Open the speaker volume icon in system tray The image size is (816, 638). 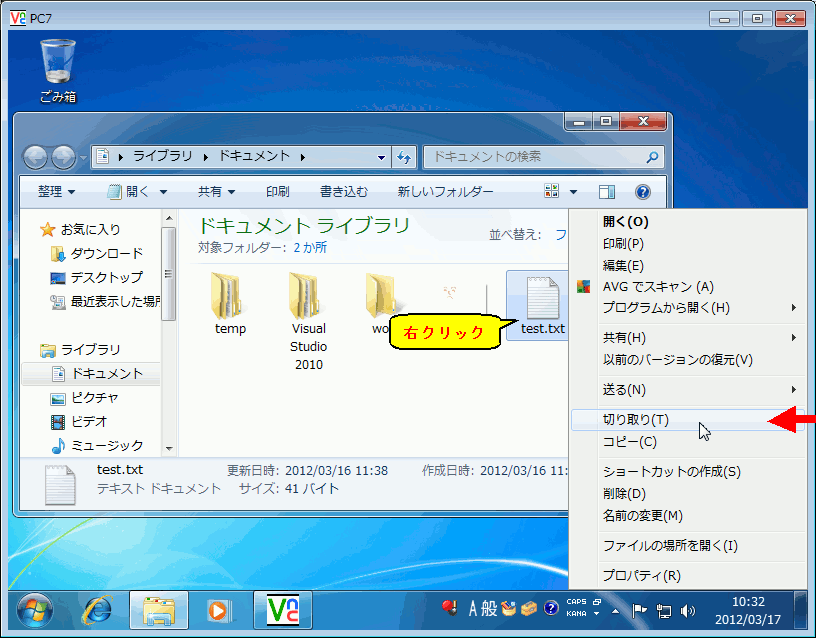point(687,610)
